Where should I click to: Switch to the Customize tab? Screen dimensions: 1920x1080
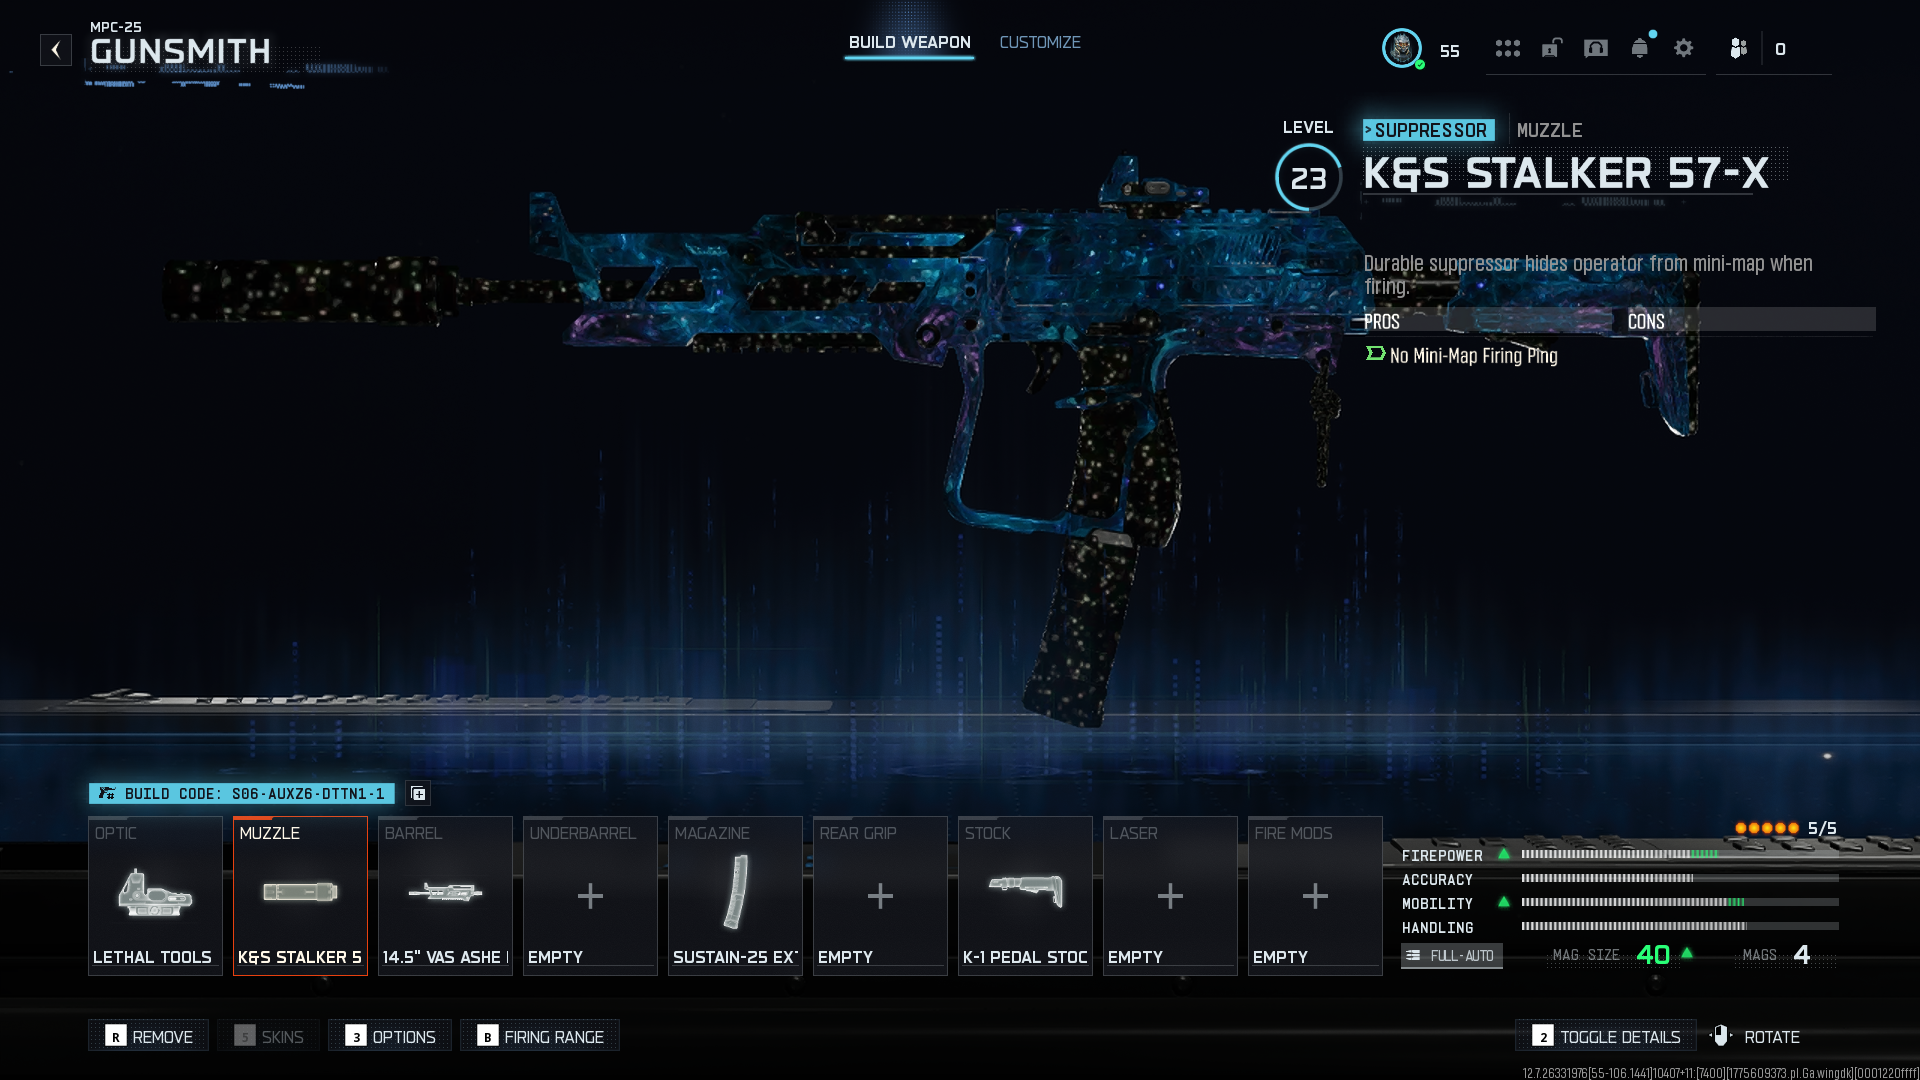(1040, 43)
